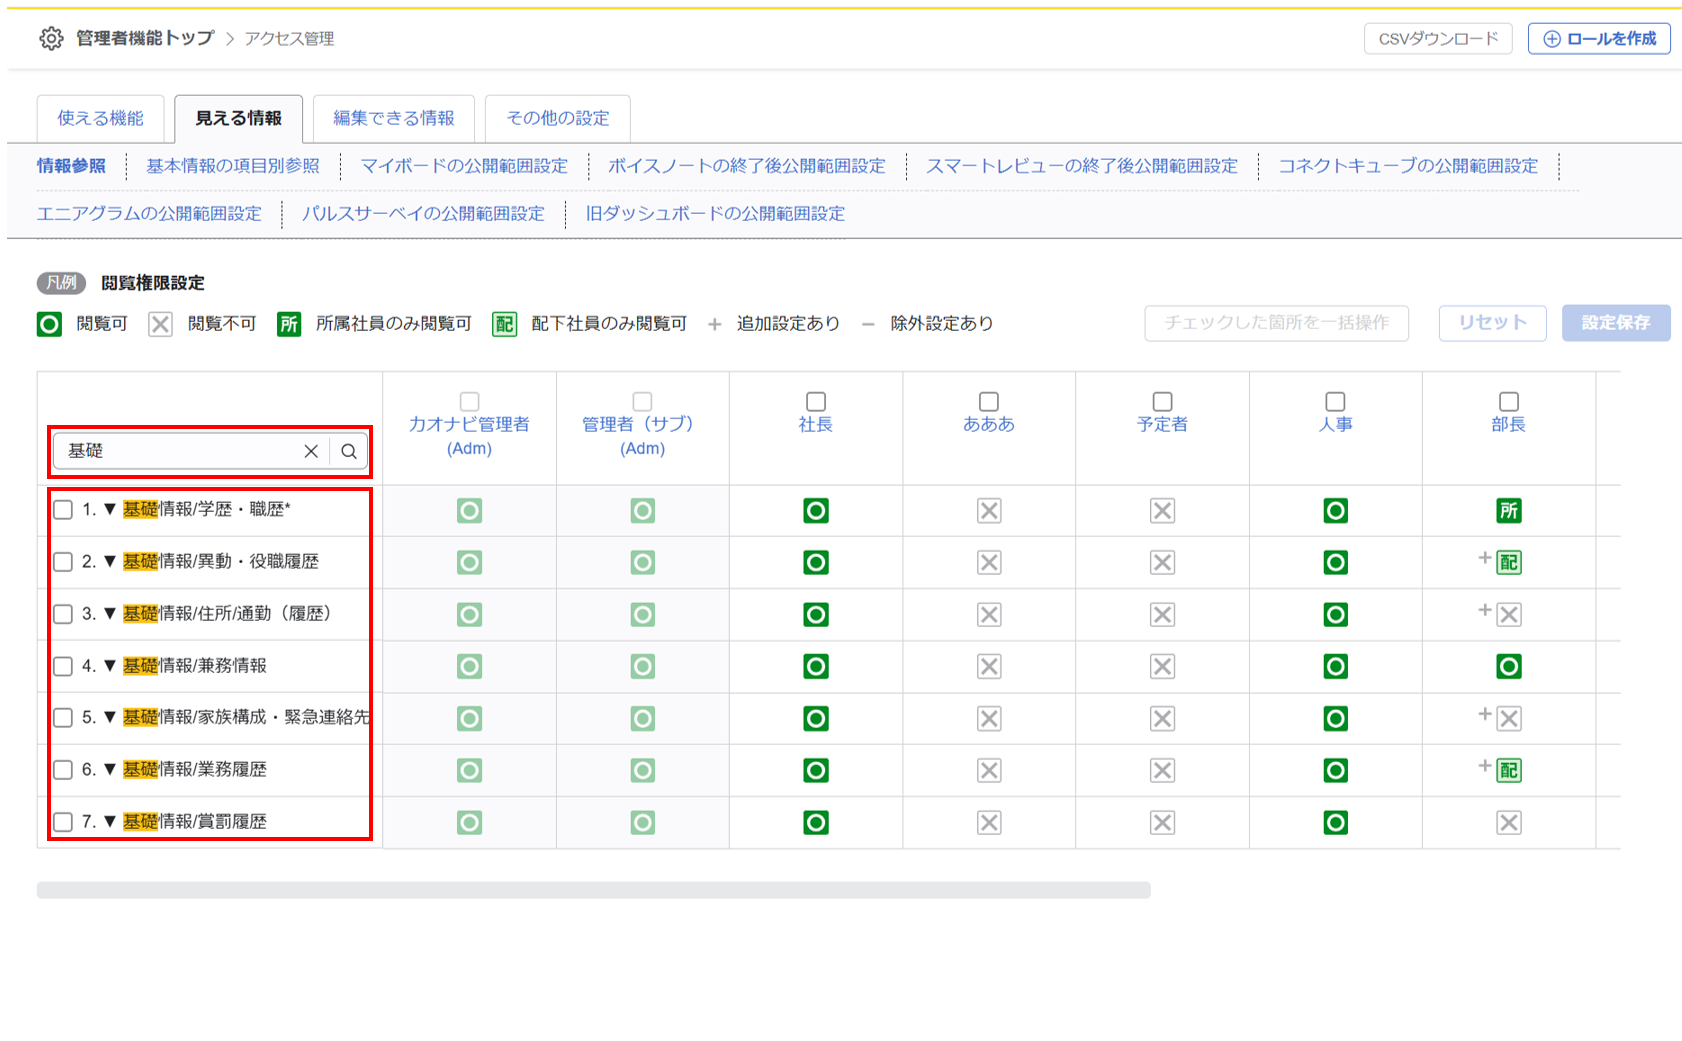Expand the 基礎情報/兼務情報 row triangle
The image size is (1682, 1041).
point(110,666)
